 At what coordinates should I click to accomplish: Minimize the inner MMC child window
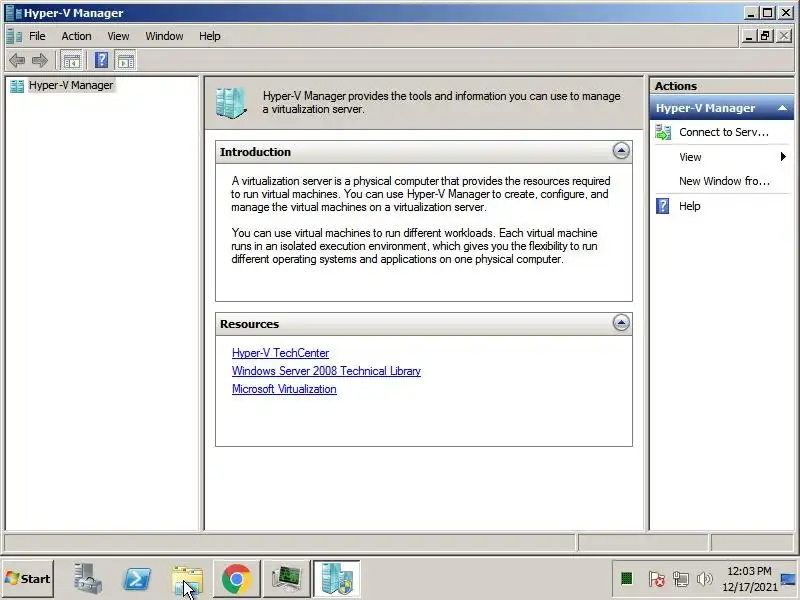click(x=749, y=36)
